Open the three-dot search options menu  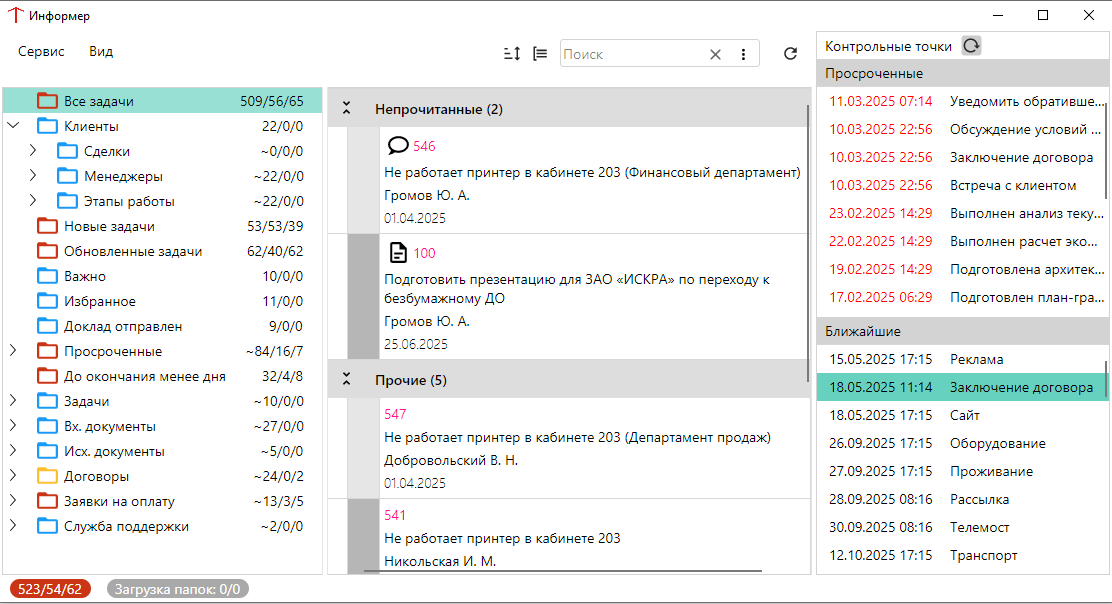pyautogui.click(x=743, y=53)
